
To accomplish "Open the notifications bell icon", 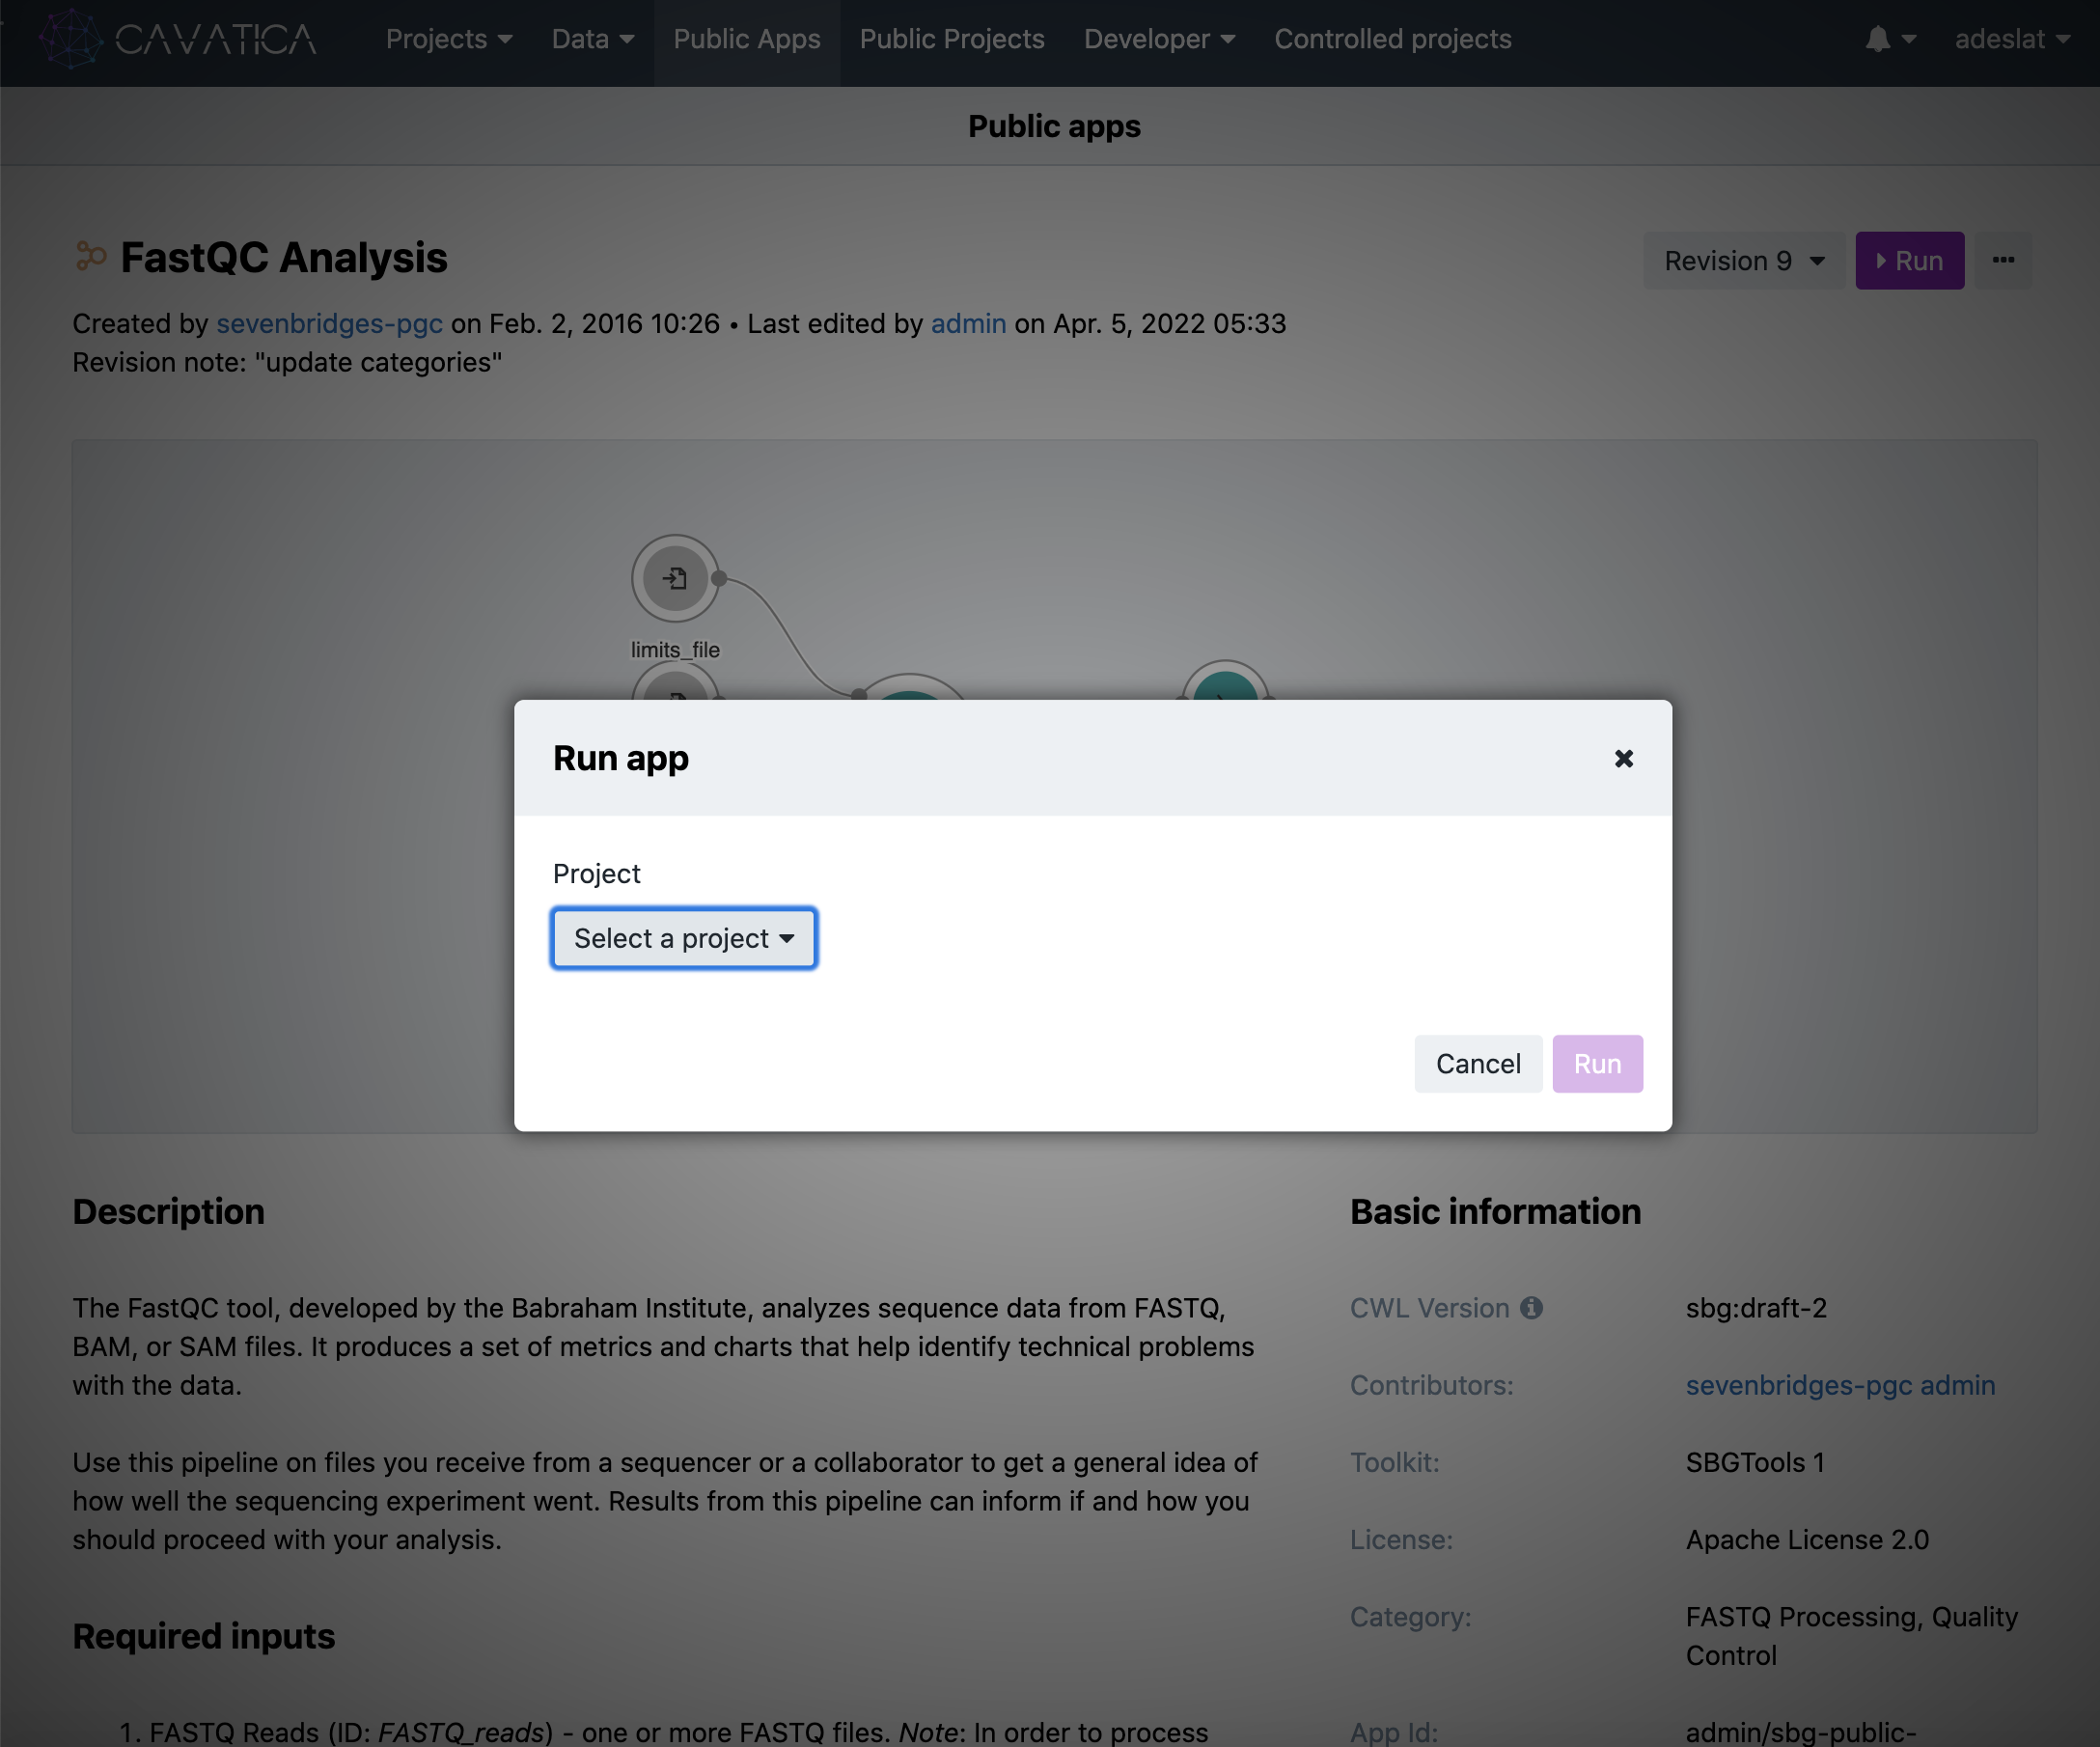I will (1877, 39).
